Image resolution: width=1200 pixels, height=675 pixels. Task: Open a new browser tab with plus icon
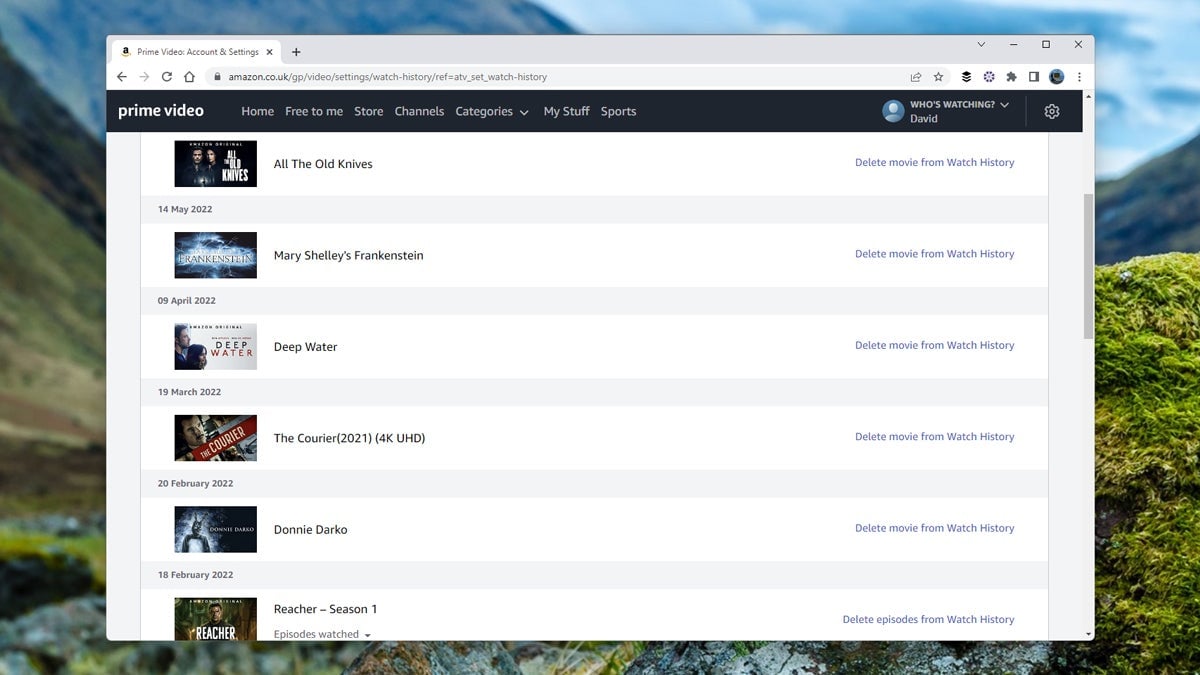pyautogui.click(x=296, y=51)
